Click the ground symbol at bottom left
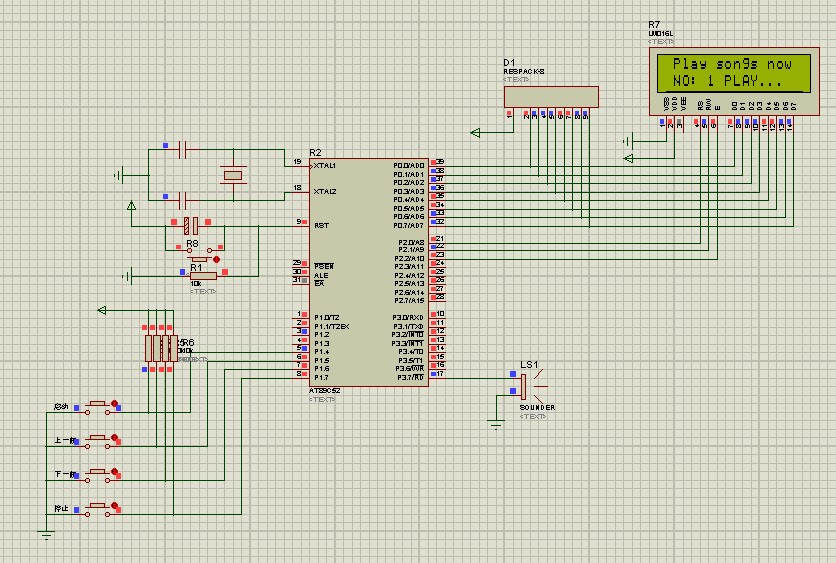The height and width of the screenshot is (563, 836). pyautogui.click(x=46, y=537)
